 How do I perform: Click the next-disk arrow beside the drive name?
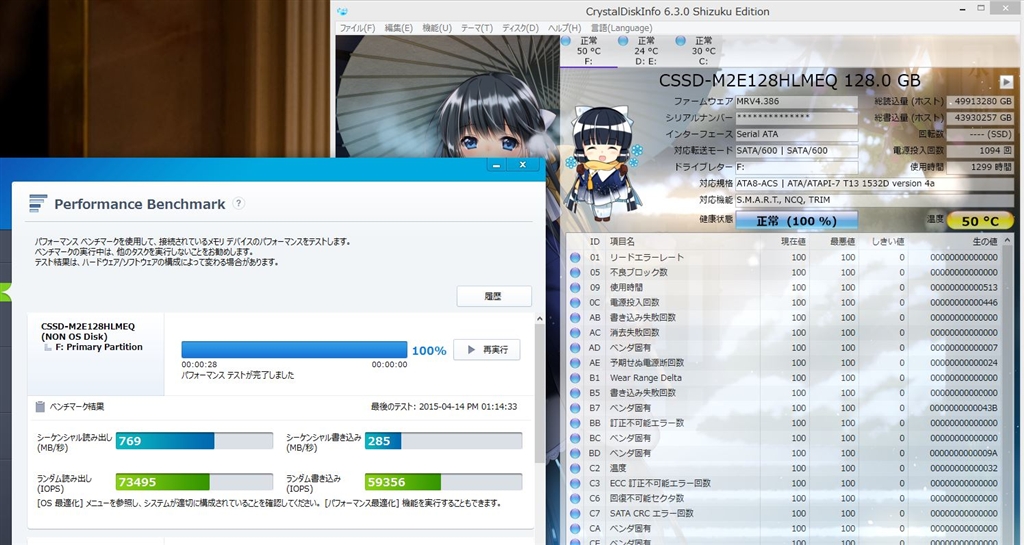point(1006,82)
